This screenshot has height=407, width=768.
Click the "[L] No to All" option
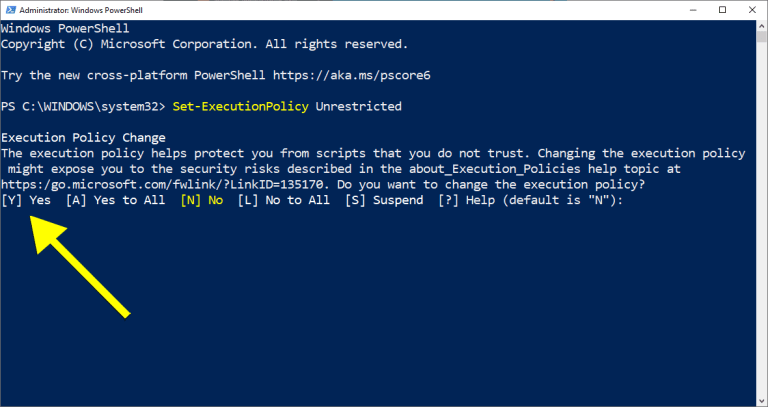[x=283, y=200]
